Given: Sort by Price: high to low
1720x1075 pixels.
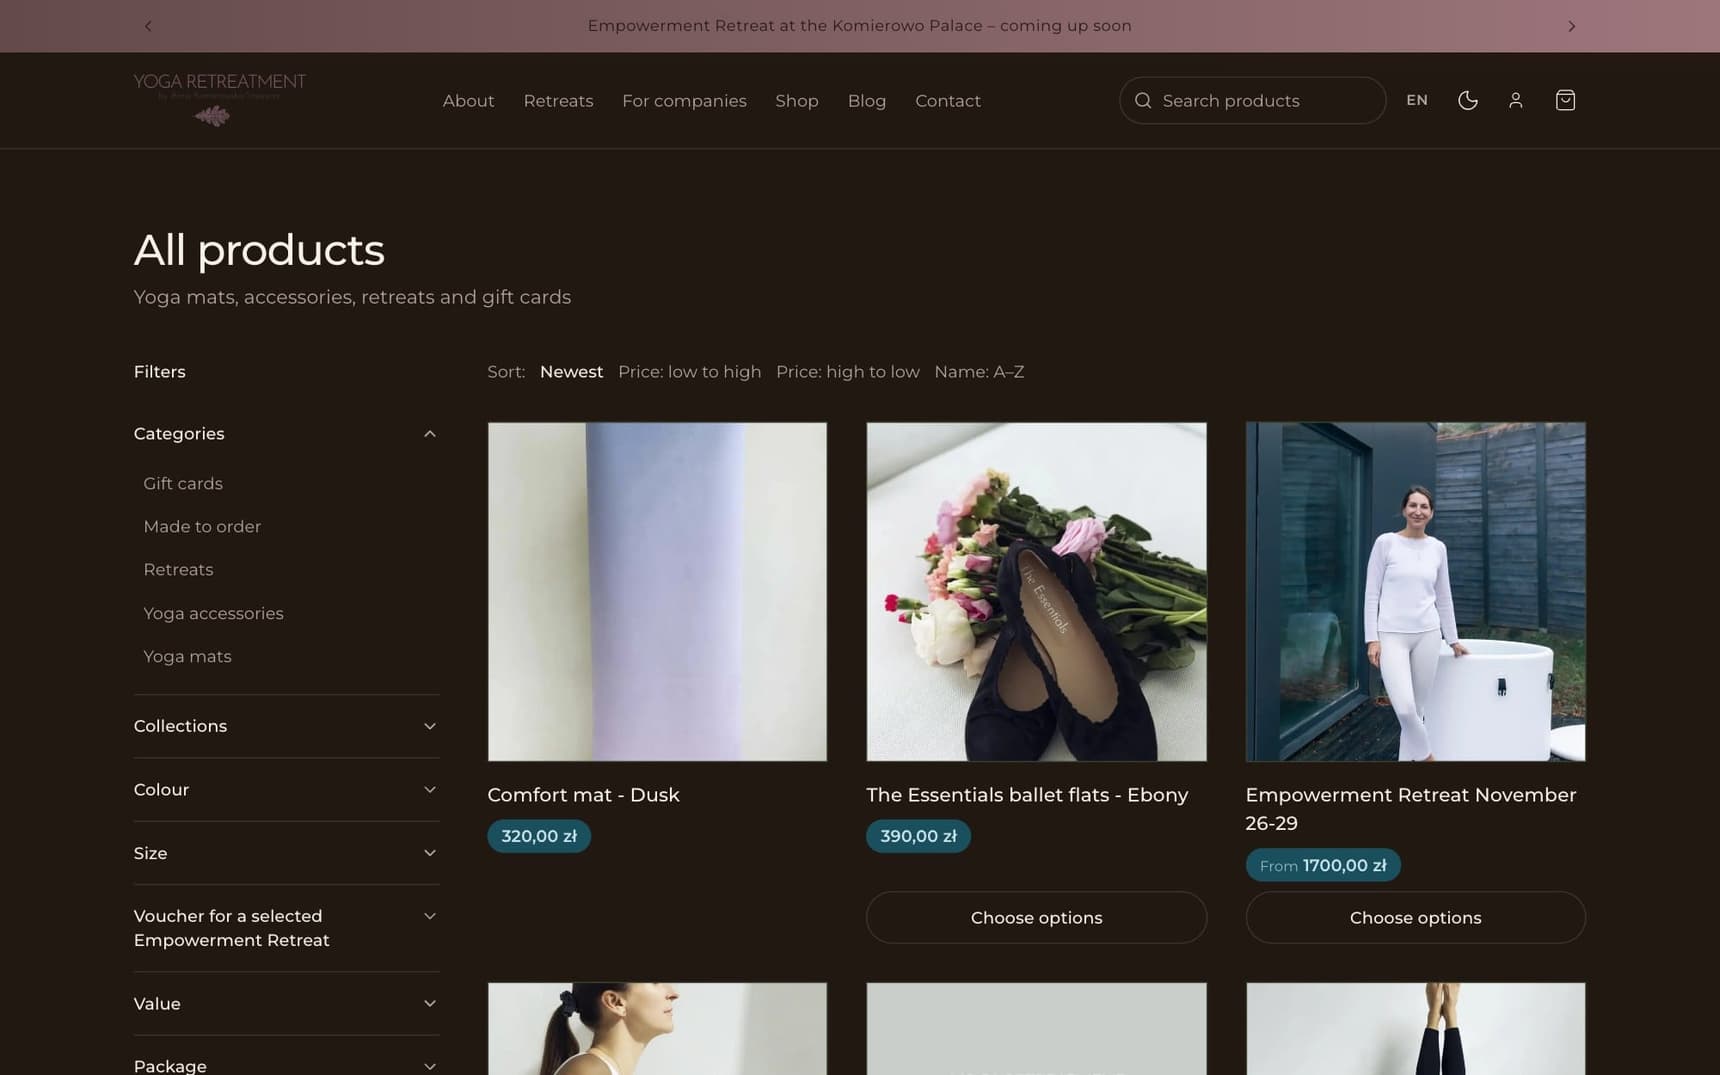Looking at the screenshot, I should [847, 372].
